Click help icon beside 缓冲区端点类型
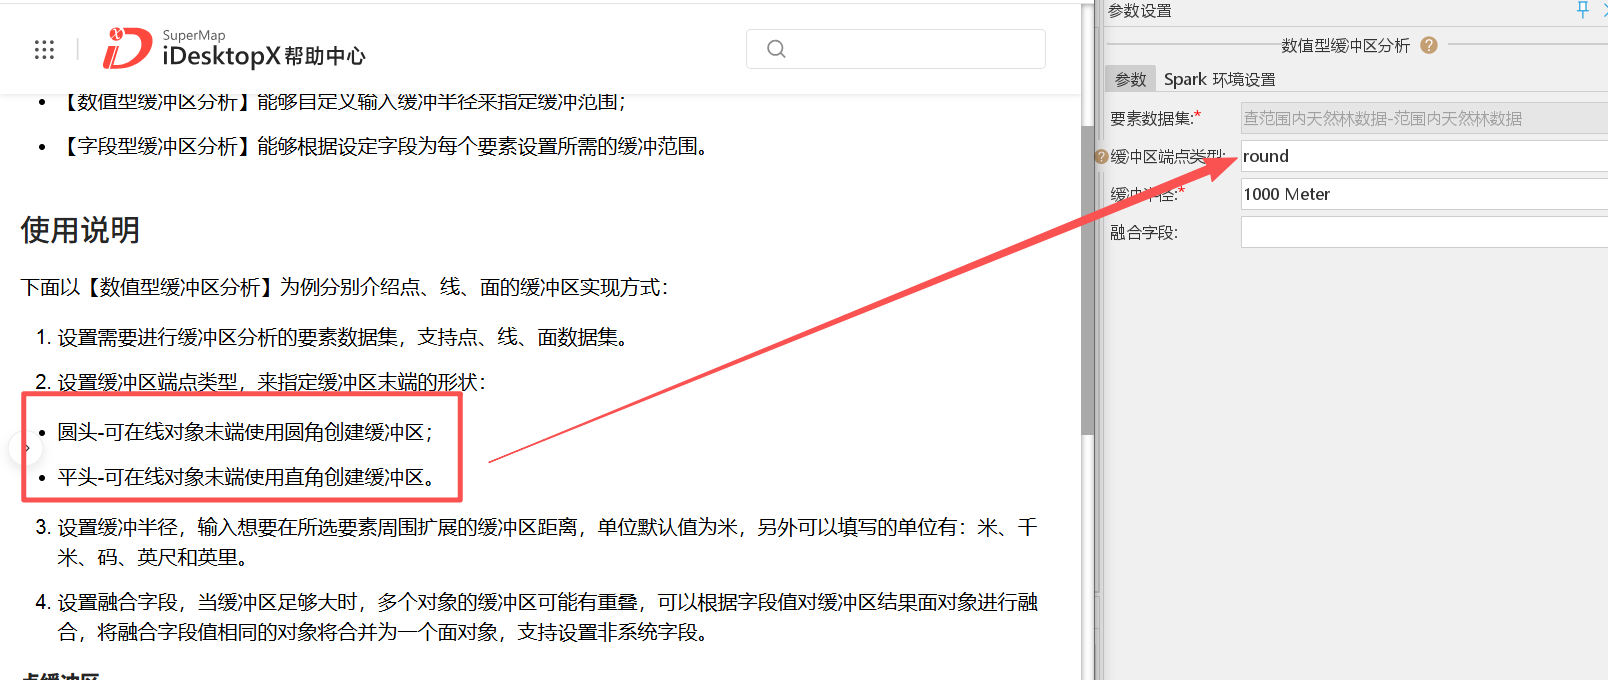 [1101, 157]
